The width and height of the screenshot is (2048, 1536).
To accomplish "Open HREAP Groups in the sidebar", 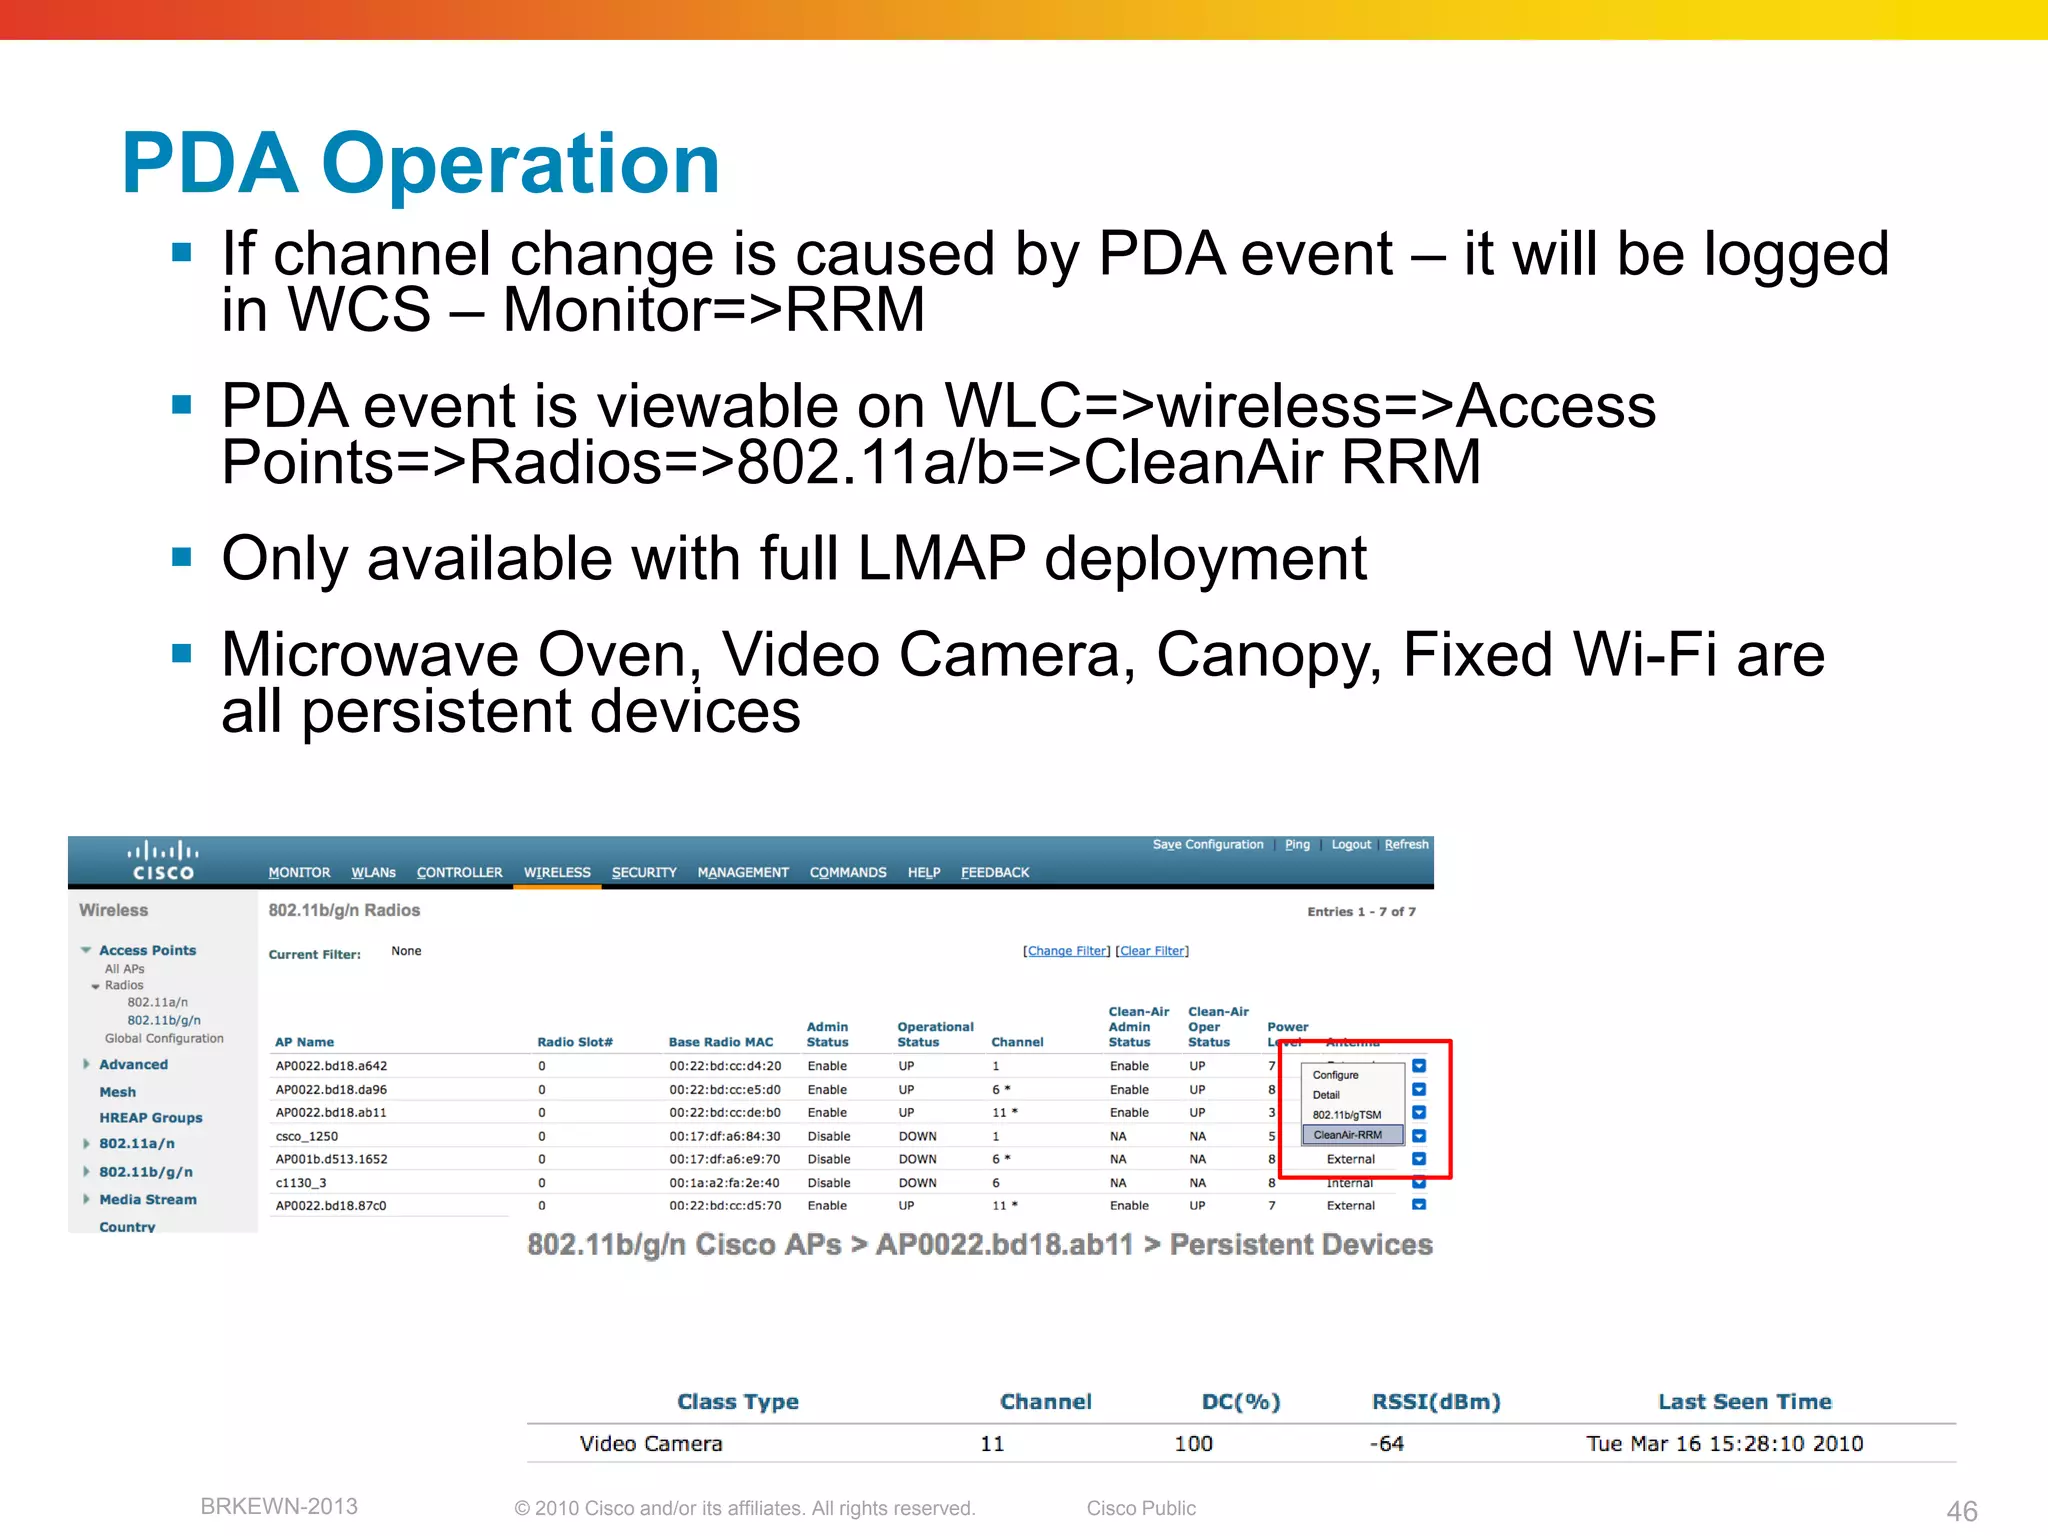I will 151,1118.
